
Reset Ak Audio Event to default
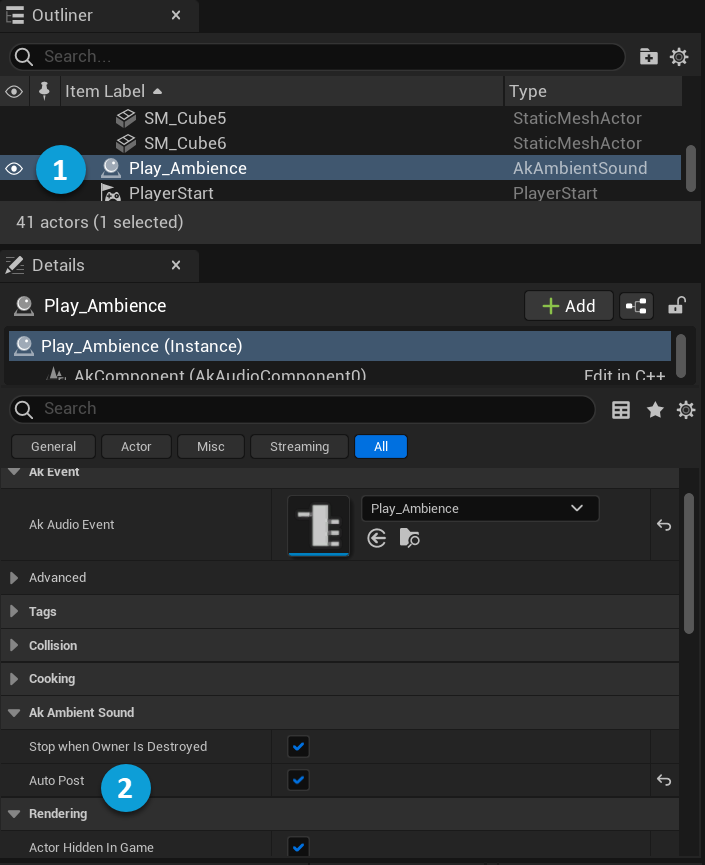point(664,525)
